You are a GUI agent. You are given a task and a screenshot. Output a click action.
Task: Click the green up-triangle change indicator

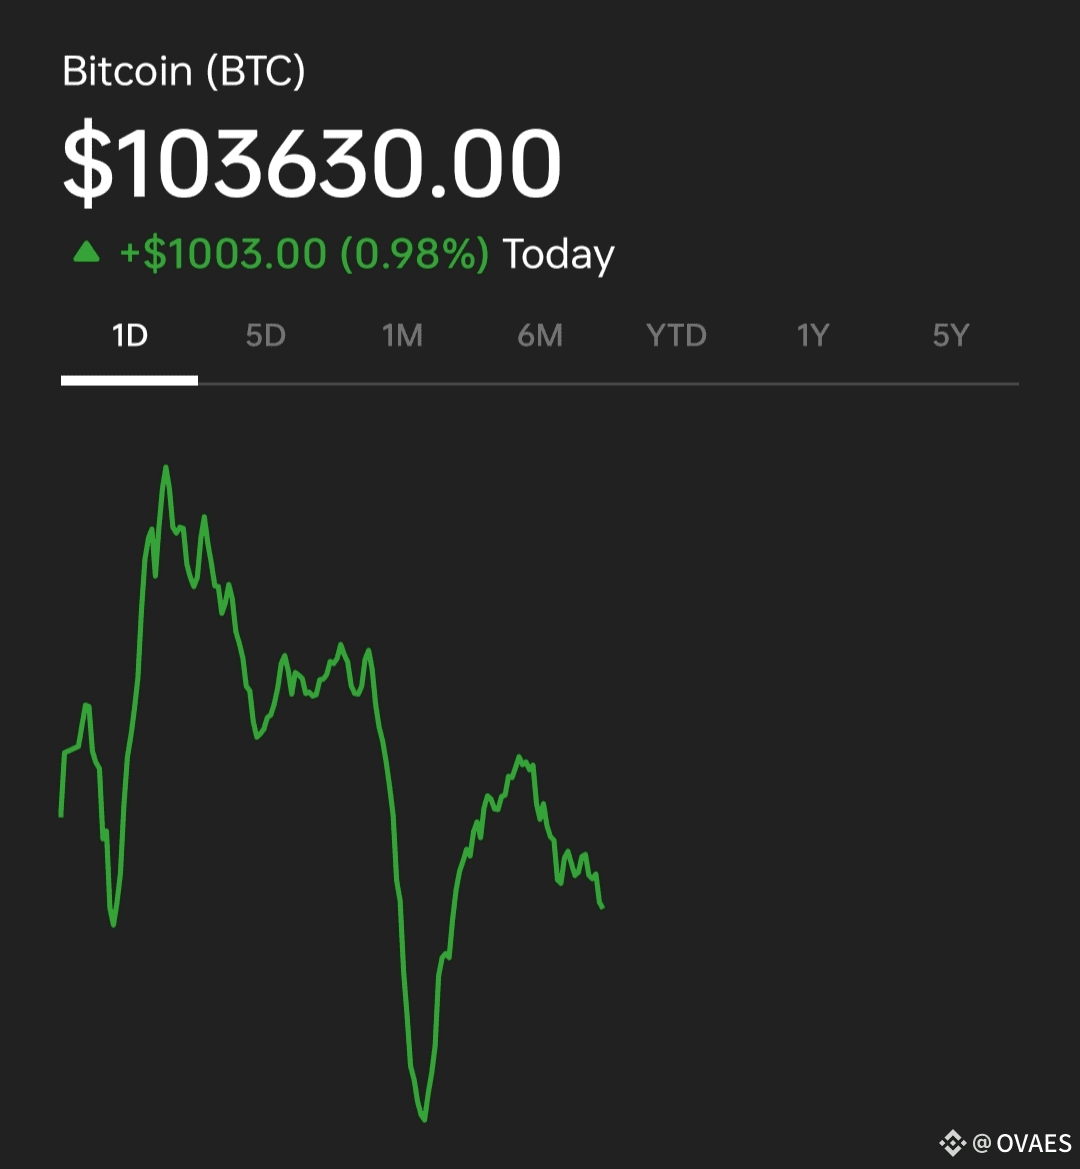[86, 252]
